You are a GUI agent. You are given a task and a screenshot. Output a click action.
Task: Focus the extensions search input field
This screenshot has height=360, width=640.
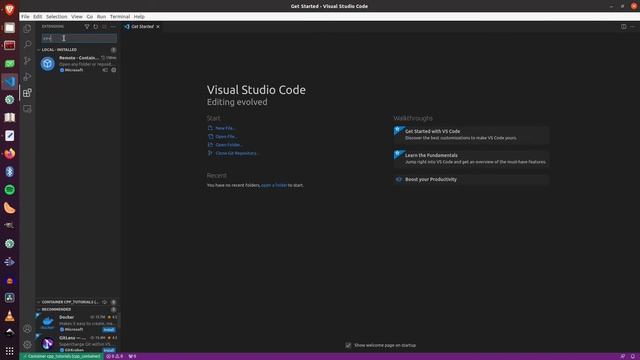coord(79,38)
